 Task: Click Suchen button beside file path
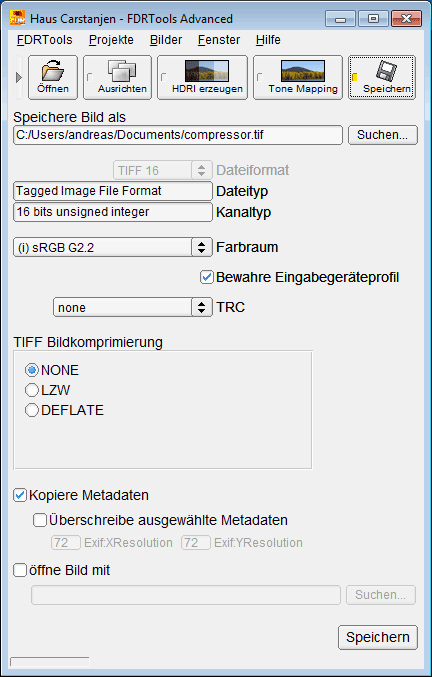coord(383,135)
